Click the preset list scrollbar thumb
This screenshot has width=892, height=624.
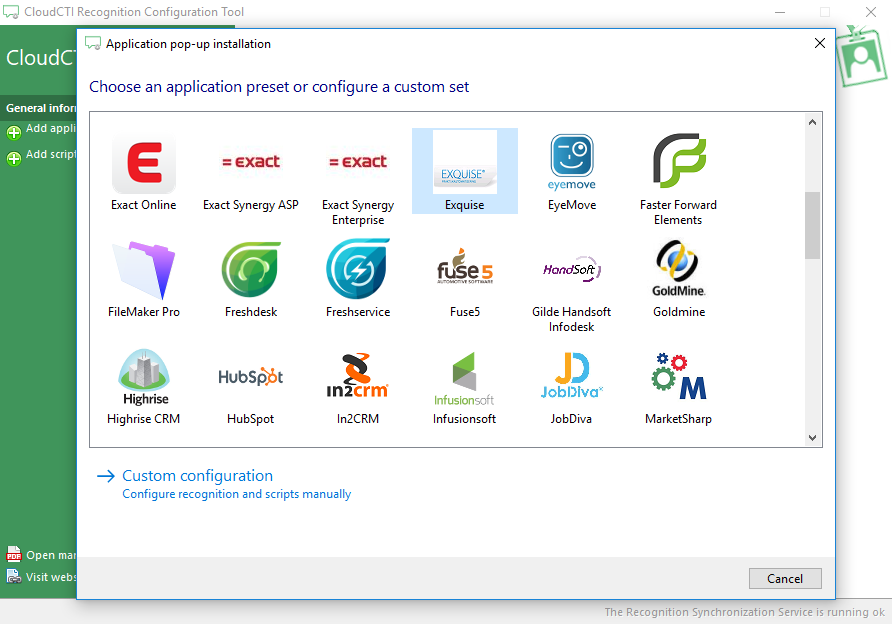click(812, 225)
